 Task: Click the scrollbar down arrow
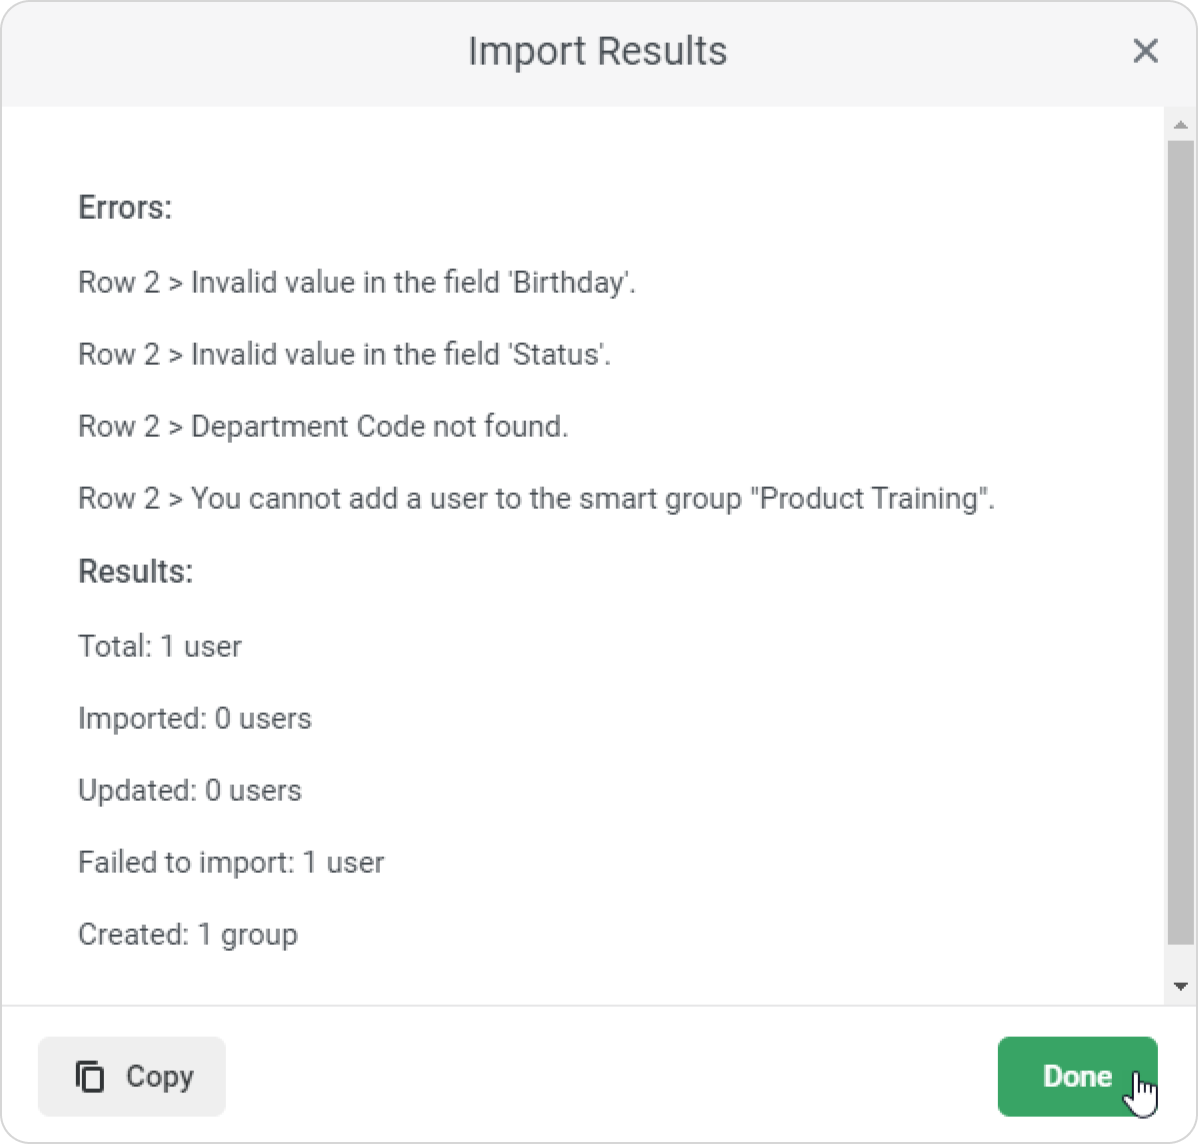point(1180,987)
